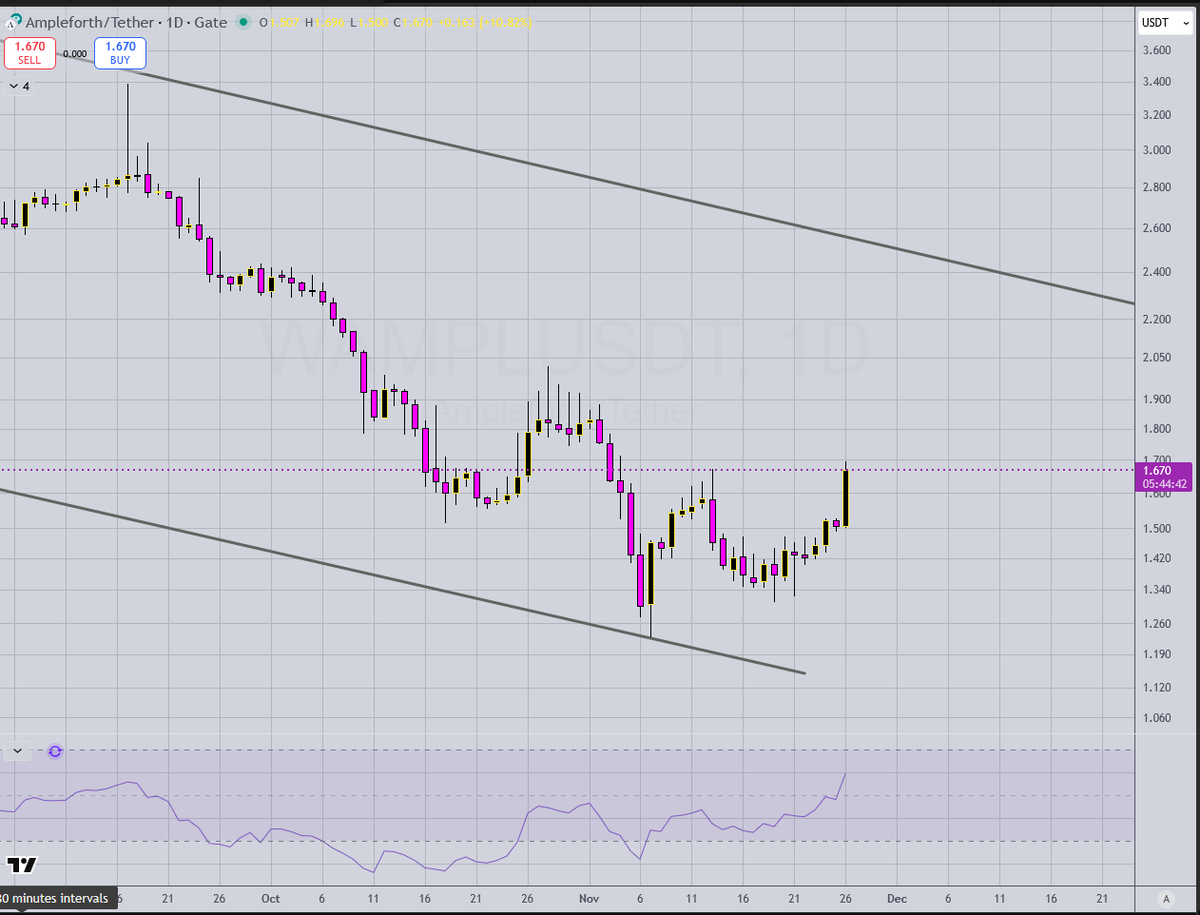The image size is (1200, 915).
Task: Click the 2.050 price axis label
Action: [x=1156, y=357]
